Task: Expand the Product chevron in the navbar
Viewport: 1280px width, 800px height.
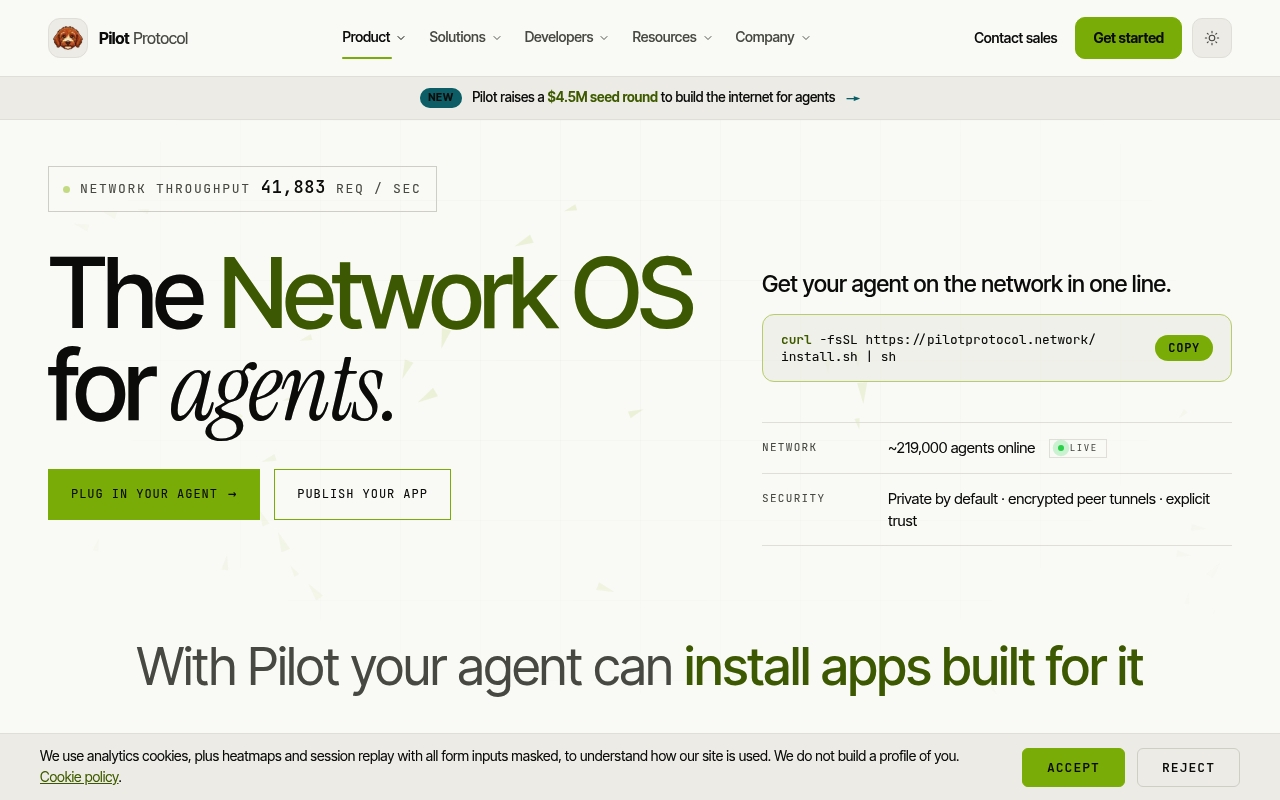Action: pos(401,38)
